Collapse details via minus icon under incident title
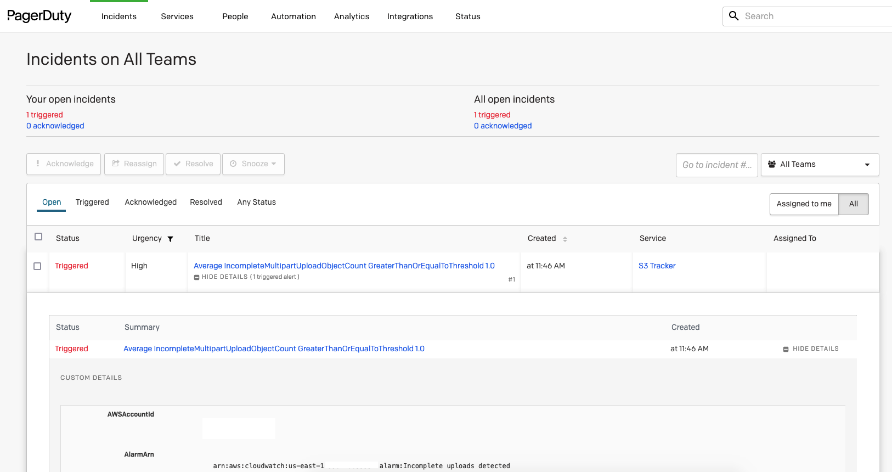The height and width of the screenshot is (472, 892). (x=197, y=278)
